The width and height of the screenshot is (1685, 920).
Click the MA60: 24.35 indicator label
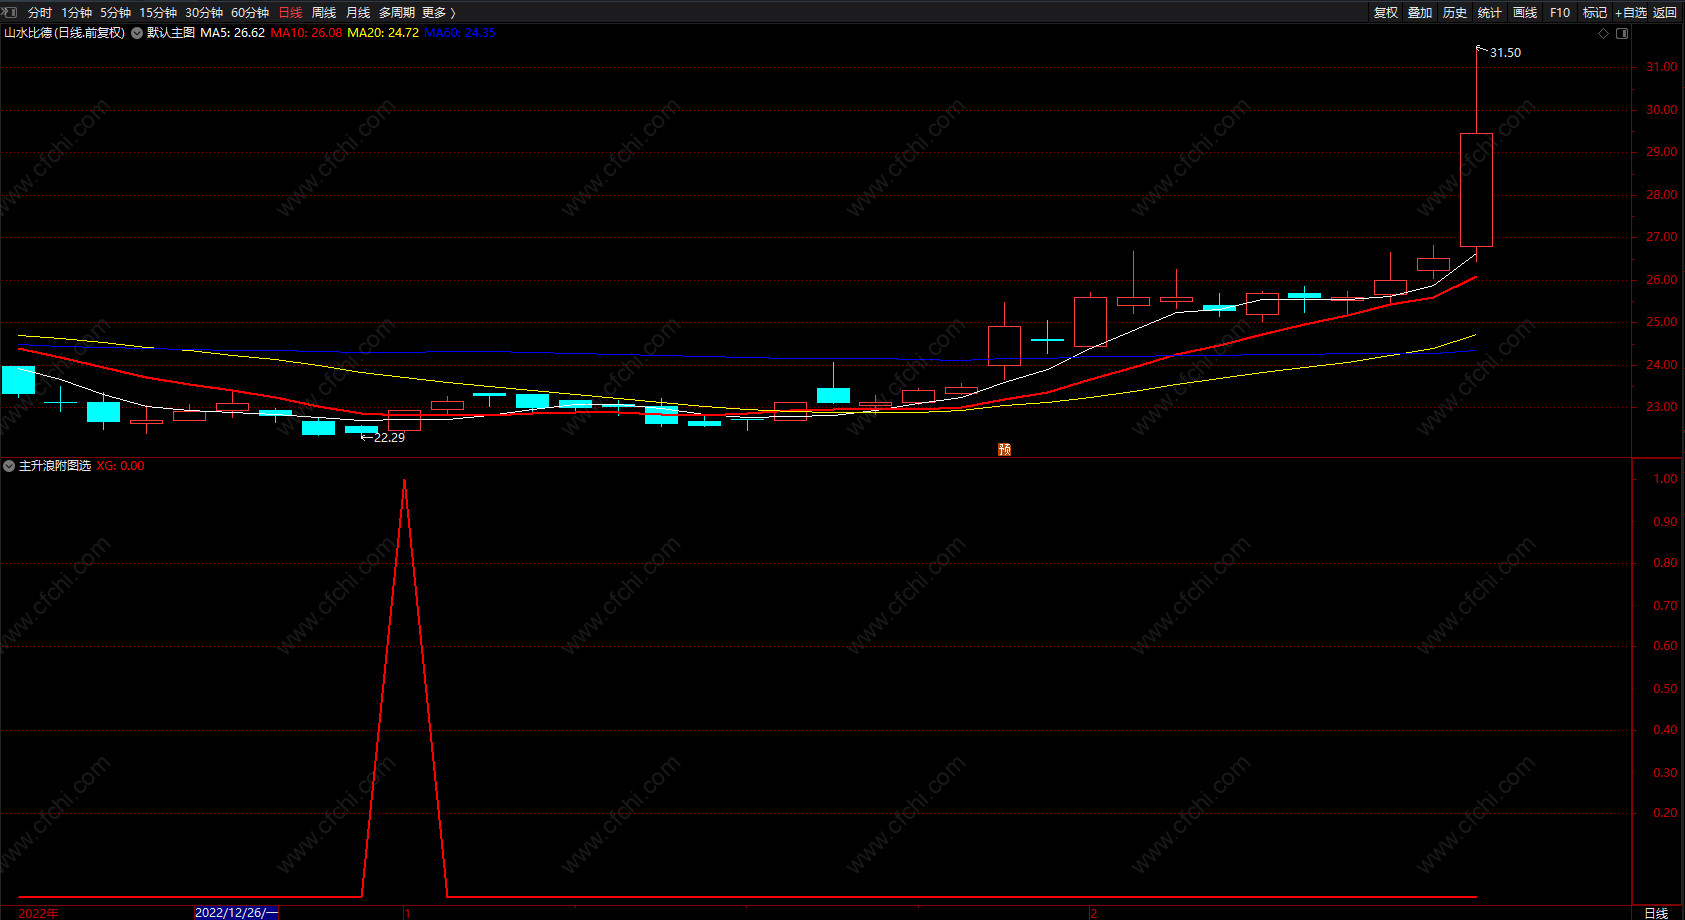pyautogui.click(x=460, y=33)
